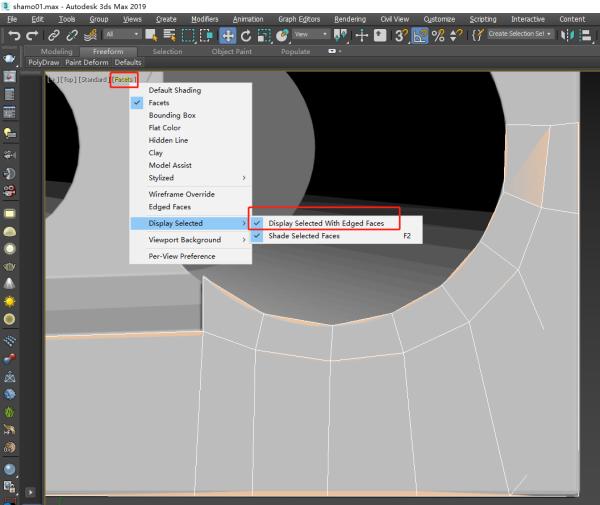This screenshot has height=505, width=600.
Task: Activate the Select and Link tool
Action: 54,36
